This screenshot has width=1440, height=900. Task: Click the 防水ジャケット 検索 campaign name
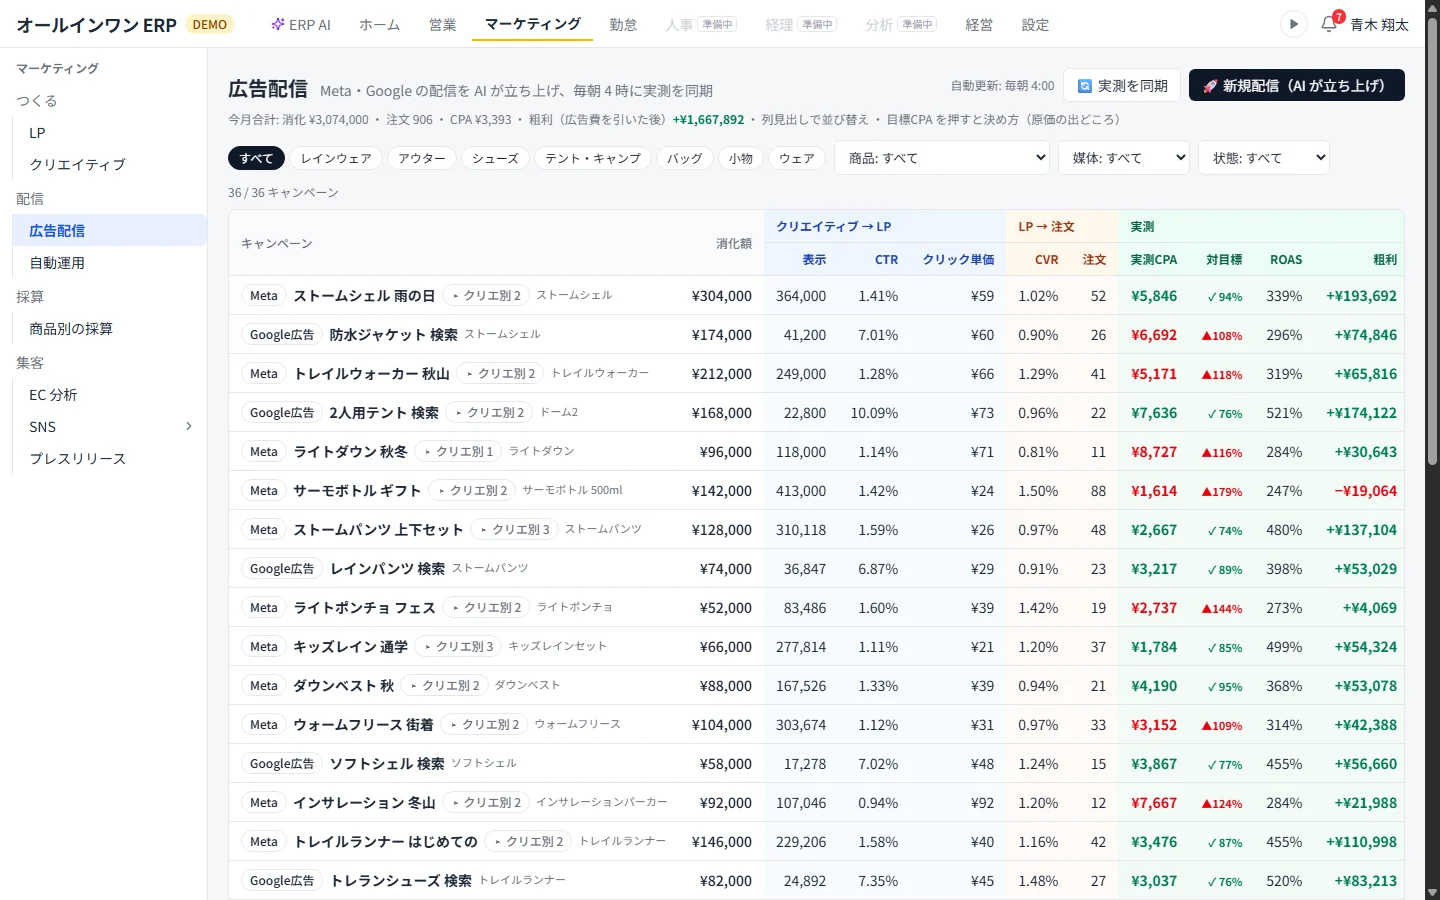394,335
